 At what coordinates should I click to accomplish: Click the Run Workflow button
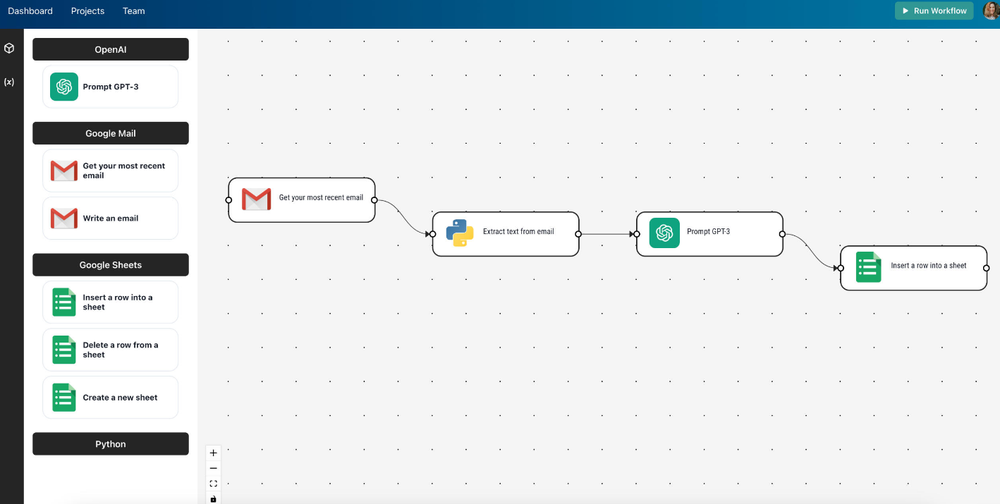pos(934,11)
